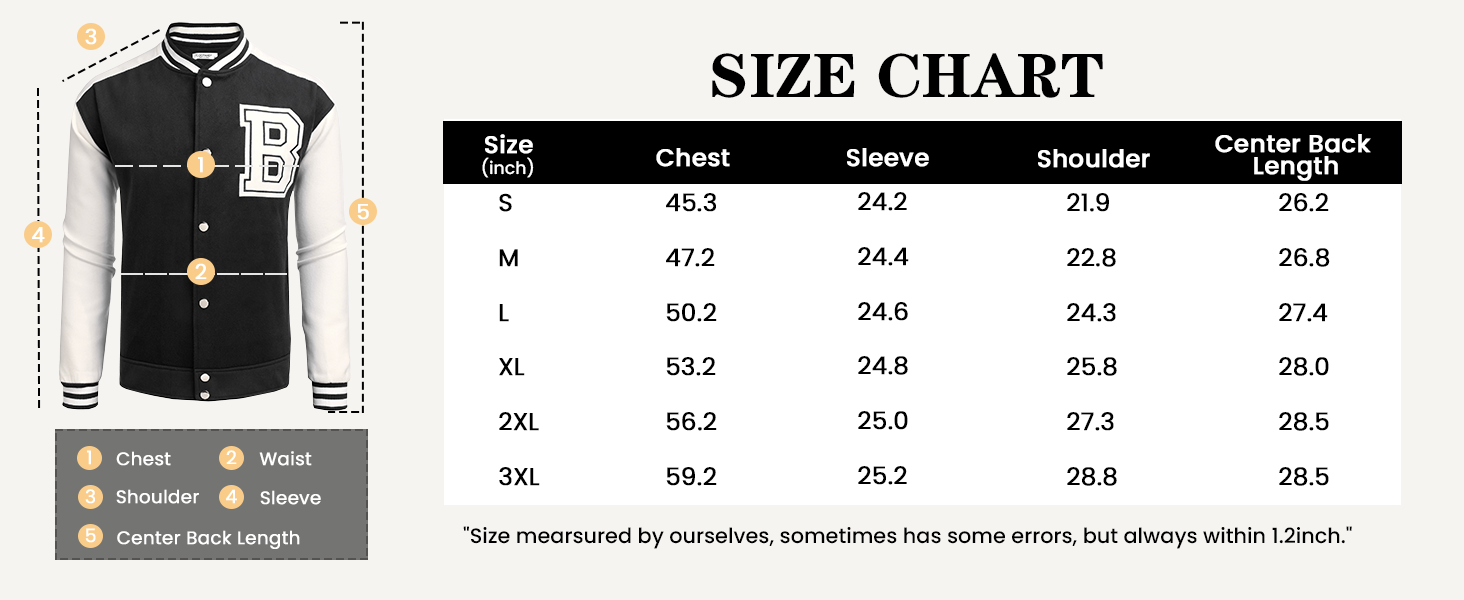
Task: Click the 2XL chest value 56.2
Action: click(x=691, y=422)
